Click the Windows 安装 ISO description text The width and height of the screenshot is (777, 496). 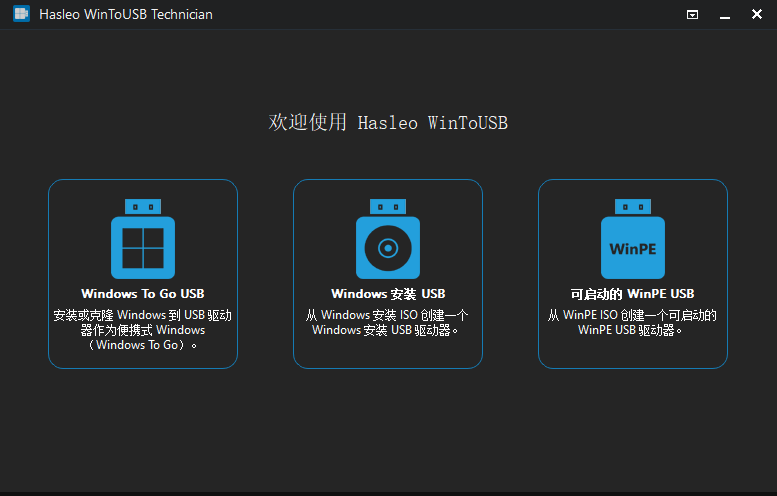click(388, 322)
